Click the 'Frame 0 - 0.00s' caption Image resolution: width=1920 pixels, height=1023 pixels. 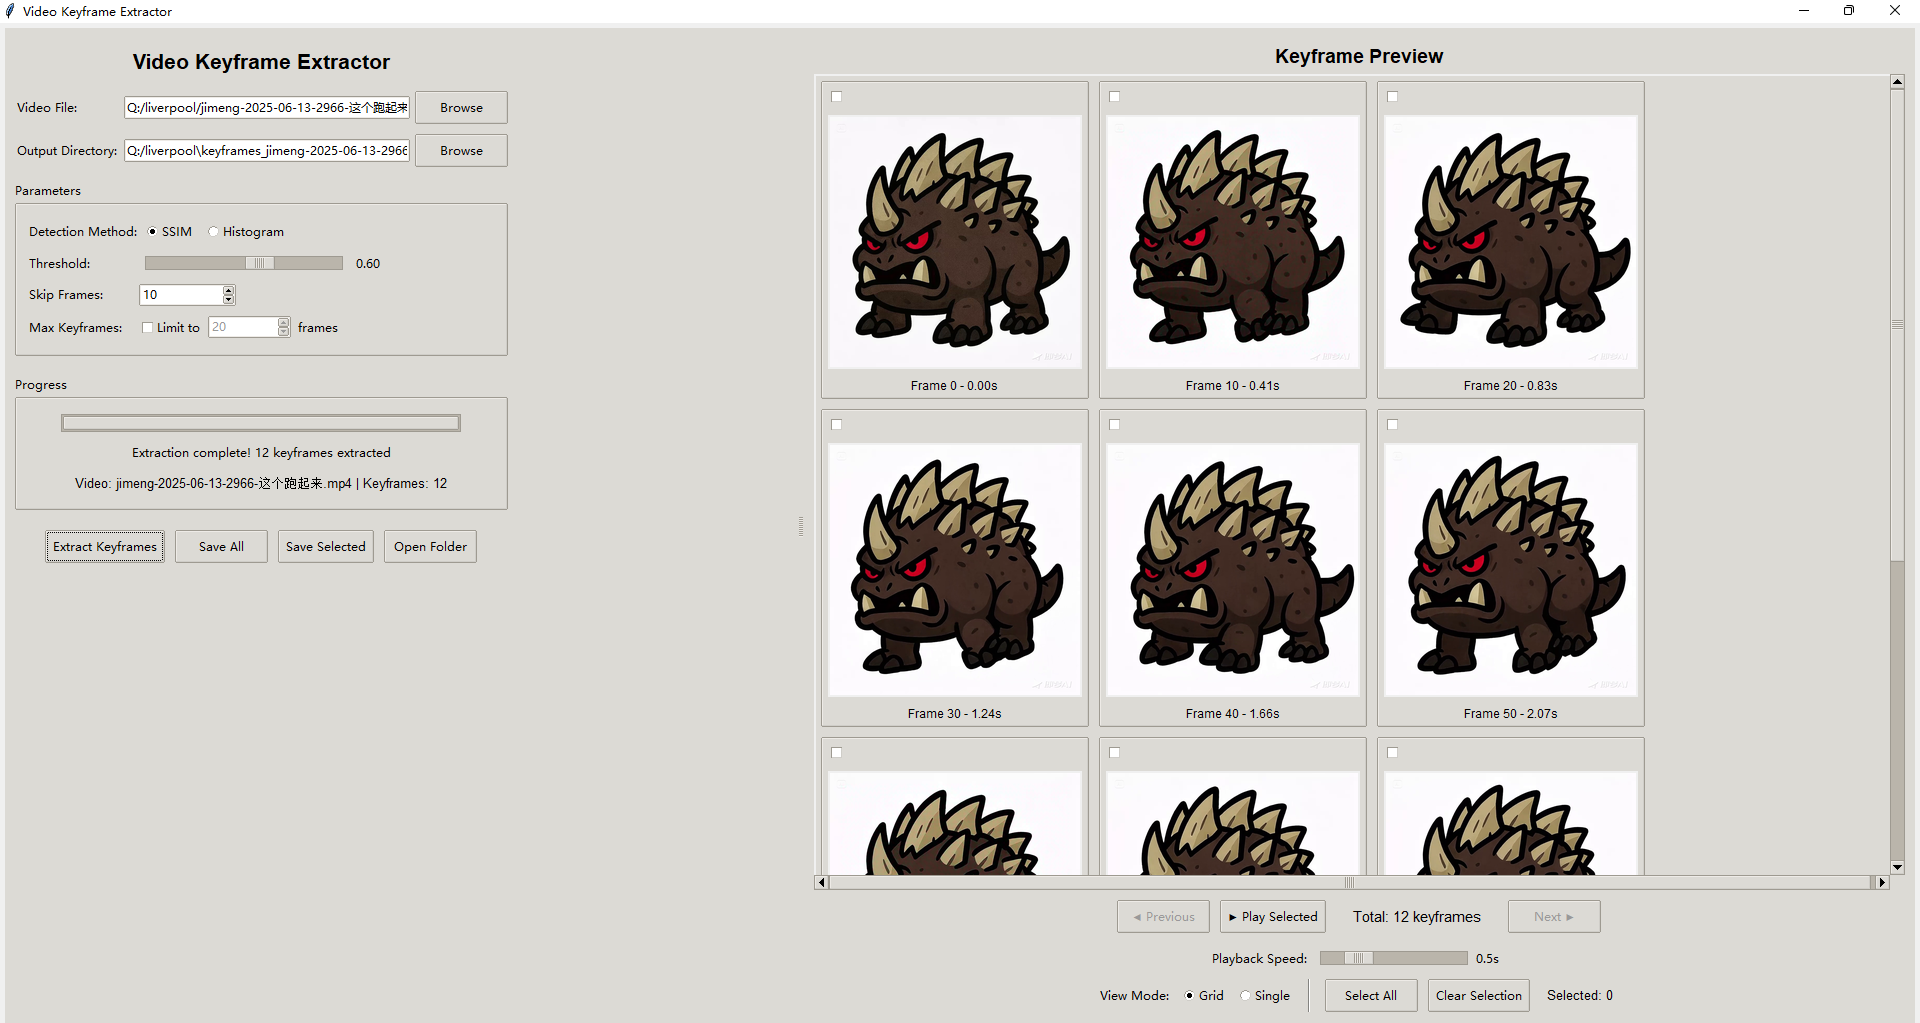(954, 386)
